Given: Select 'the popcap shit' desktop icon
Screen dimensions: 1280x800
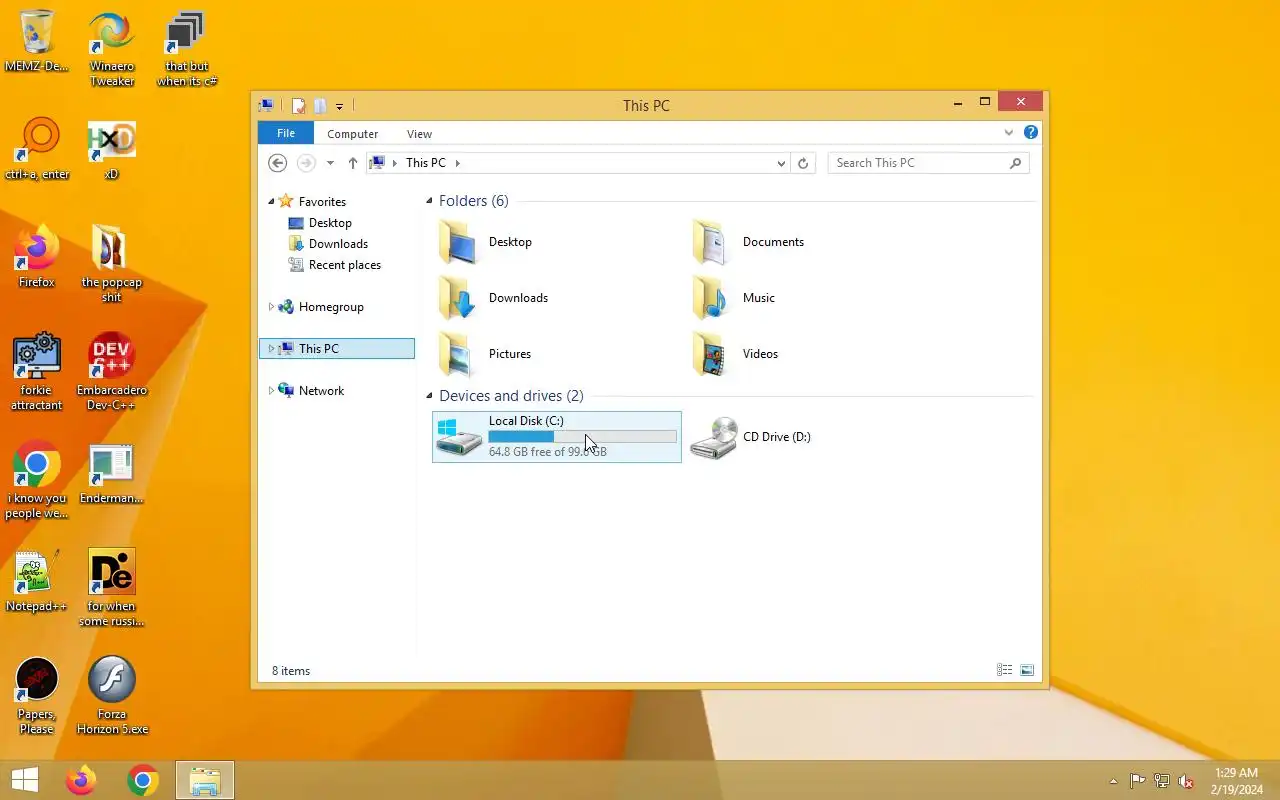Looking at the screenshot, I should click(x=112, y=263).
